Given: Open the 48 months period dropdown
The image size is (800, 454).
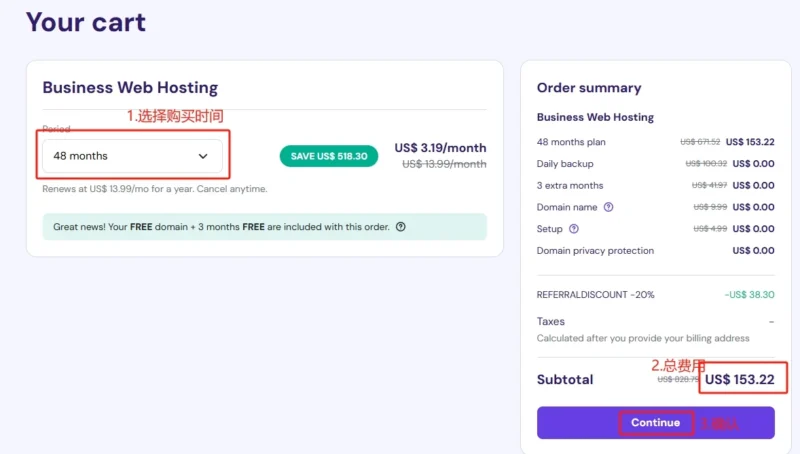Looking at the screenshot, I should click(132, 156).
